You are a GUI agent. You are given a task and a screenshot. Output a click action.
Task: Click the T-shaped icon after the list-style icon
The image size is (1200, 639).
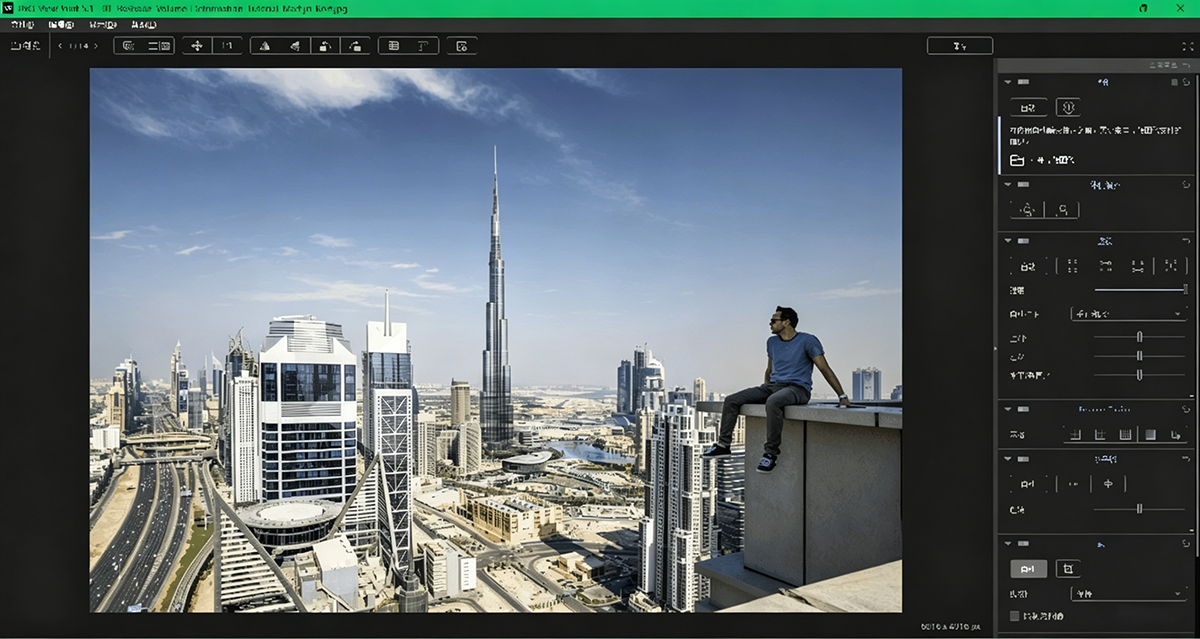tap(423, 46)
